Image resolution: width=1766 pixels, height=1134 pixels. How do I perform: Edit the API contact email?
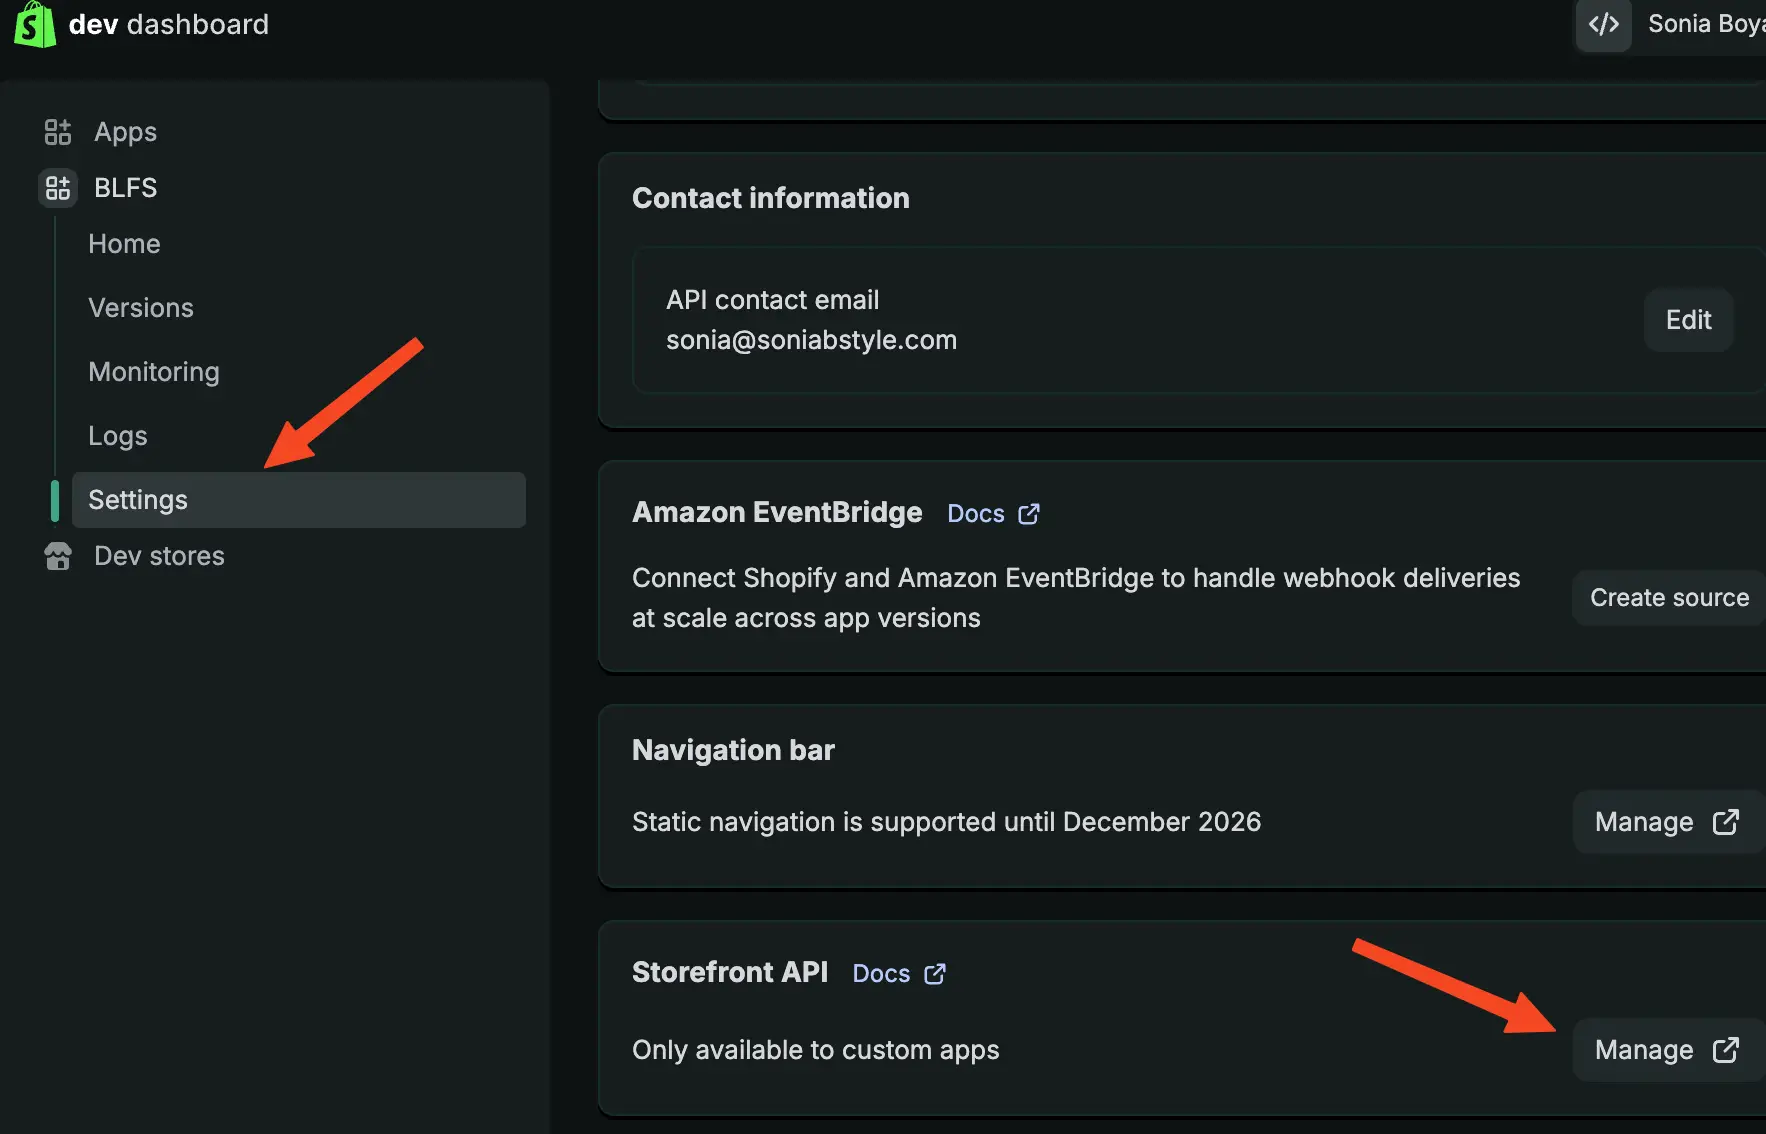click(x=1688, y=320)
